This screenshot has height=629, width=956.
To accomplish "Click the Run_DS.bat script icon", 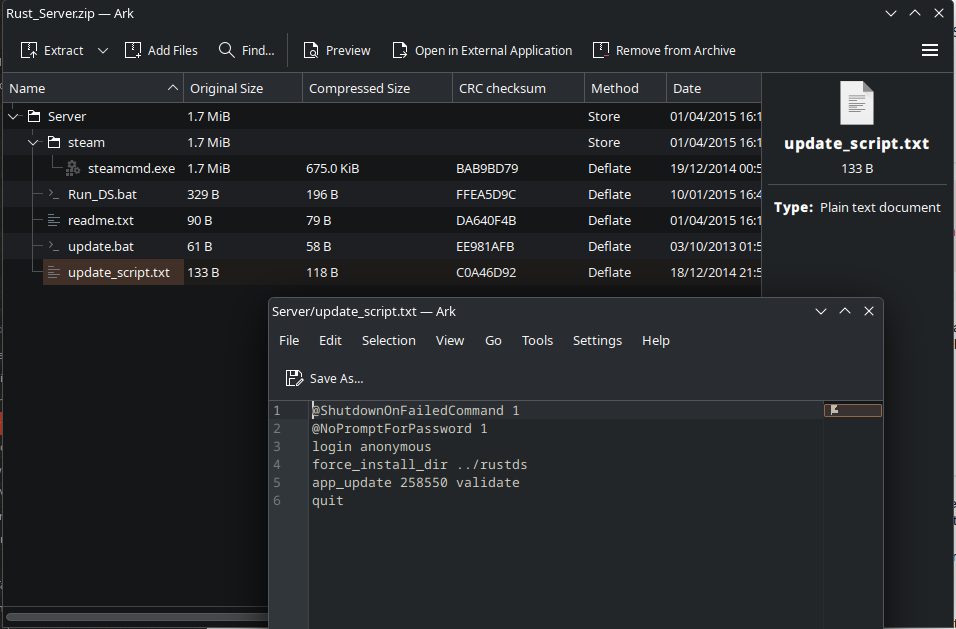I will tap(54, 194).
